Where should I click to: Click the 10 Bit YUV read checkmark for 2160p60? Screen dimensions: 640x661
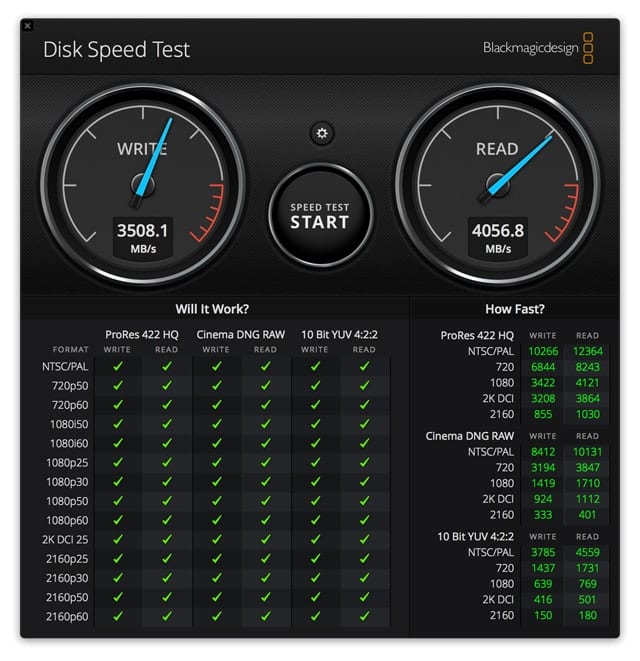click(364, 616)
